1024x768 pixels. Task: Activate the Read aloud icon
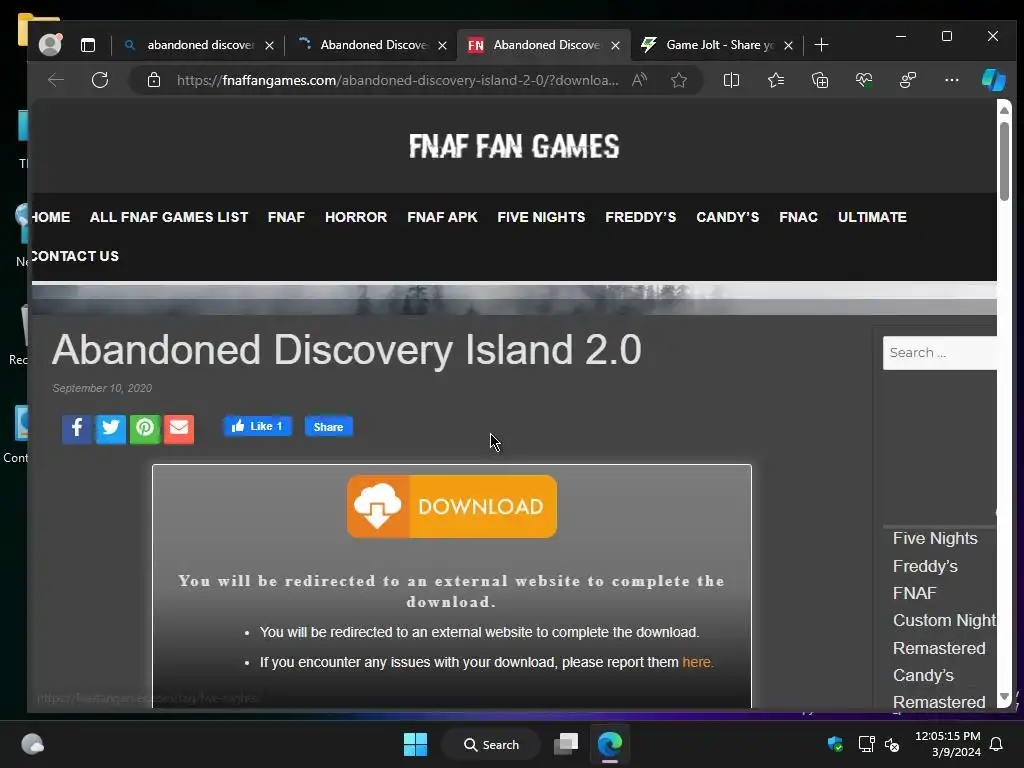pyautogui.click(x=640, y=80)
